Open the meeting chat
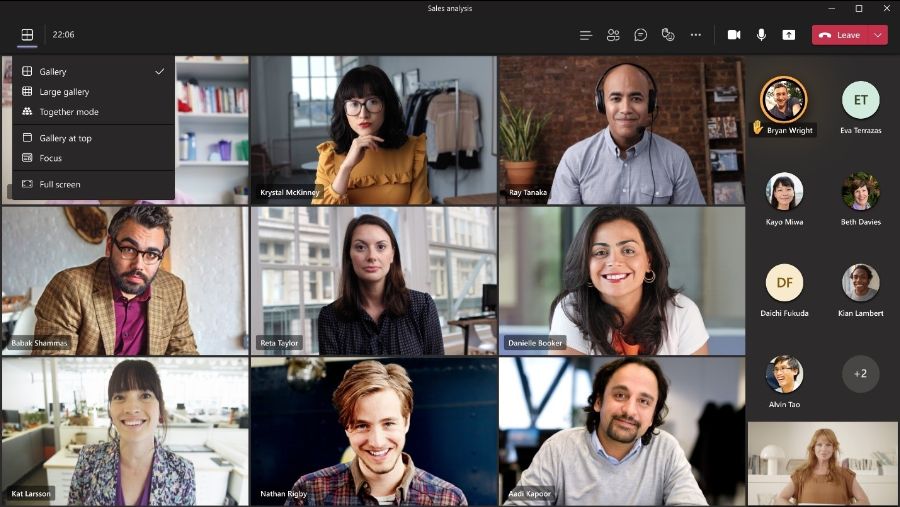 coord(641,35)
